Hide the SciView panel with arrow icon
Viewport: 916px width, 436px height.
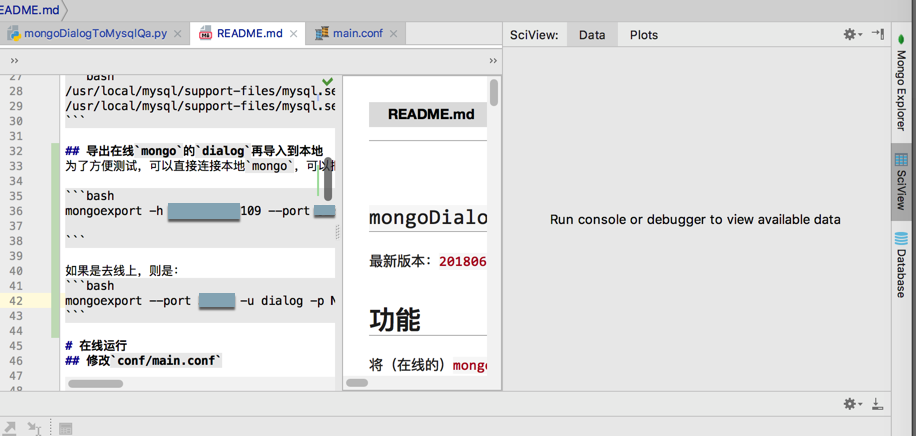877,34
